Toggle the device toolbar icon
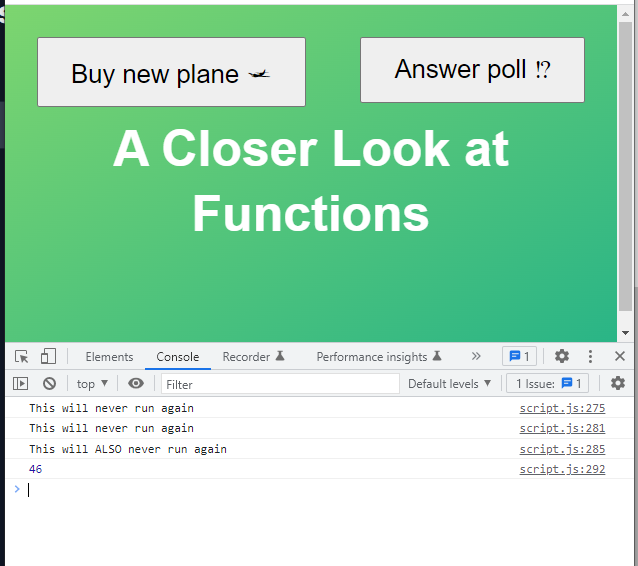The width and height of the screenshot is (638, 566). click(x=48, y=356)
